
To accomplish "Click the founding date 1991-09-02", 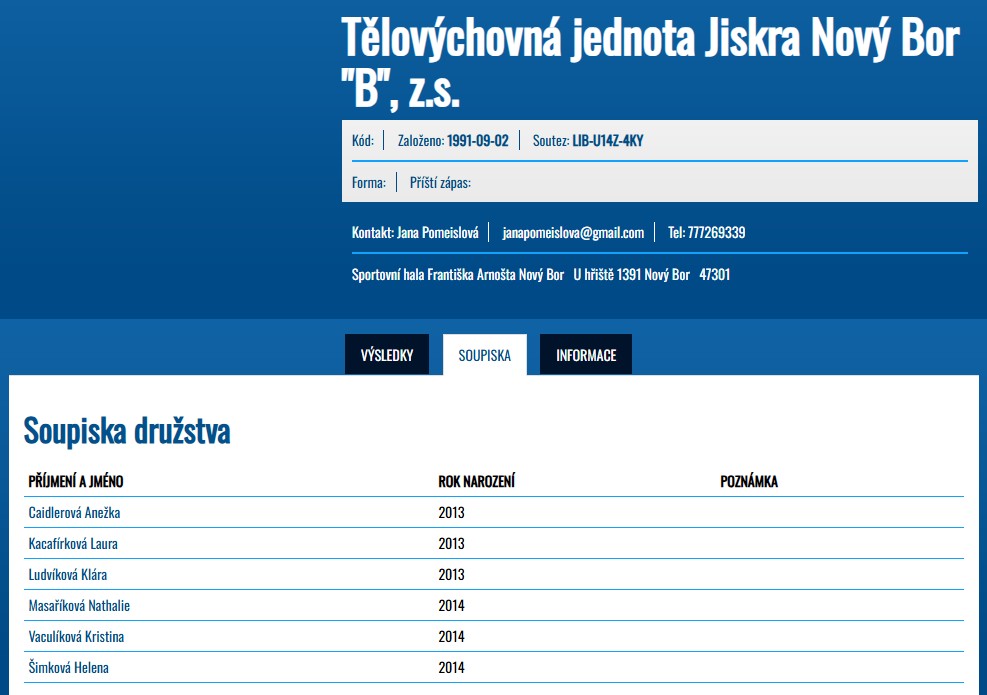I will (477, 141).
